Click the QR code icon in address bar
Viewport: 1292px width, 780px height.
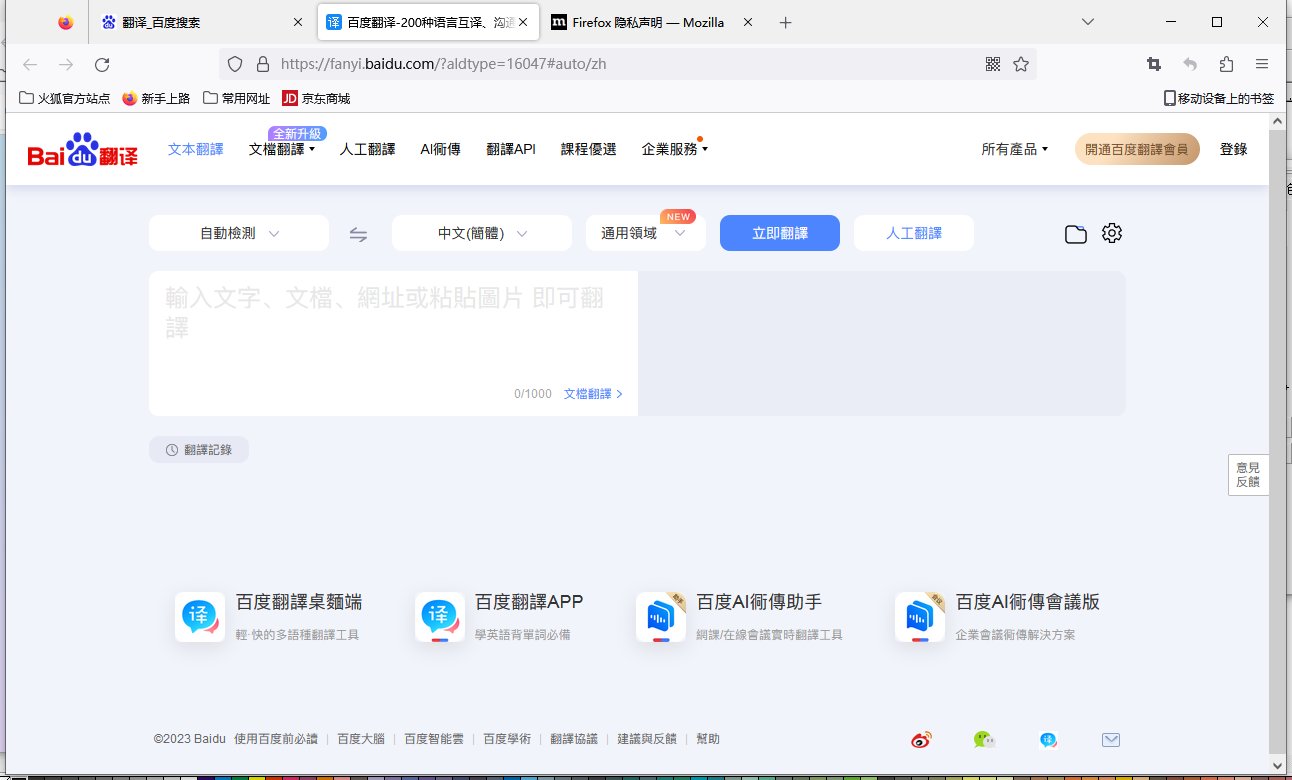(x=993, y=64)
